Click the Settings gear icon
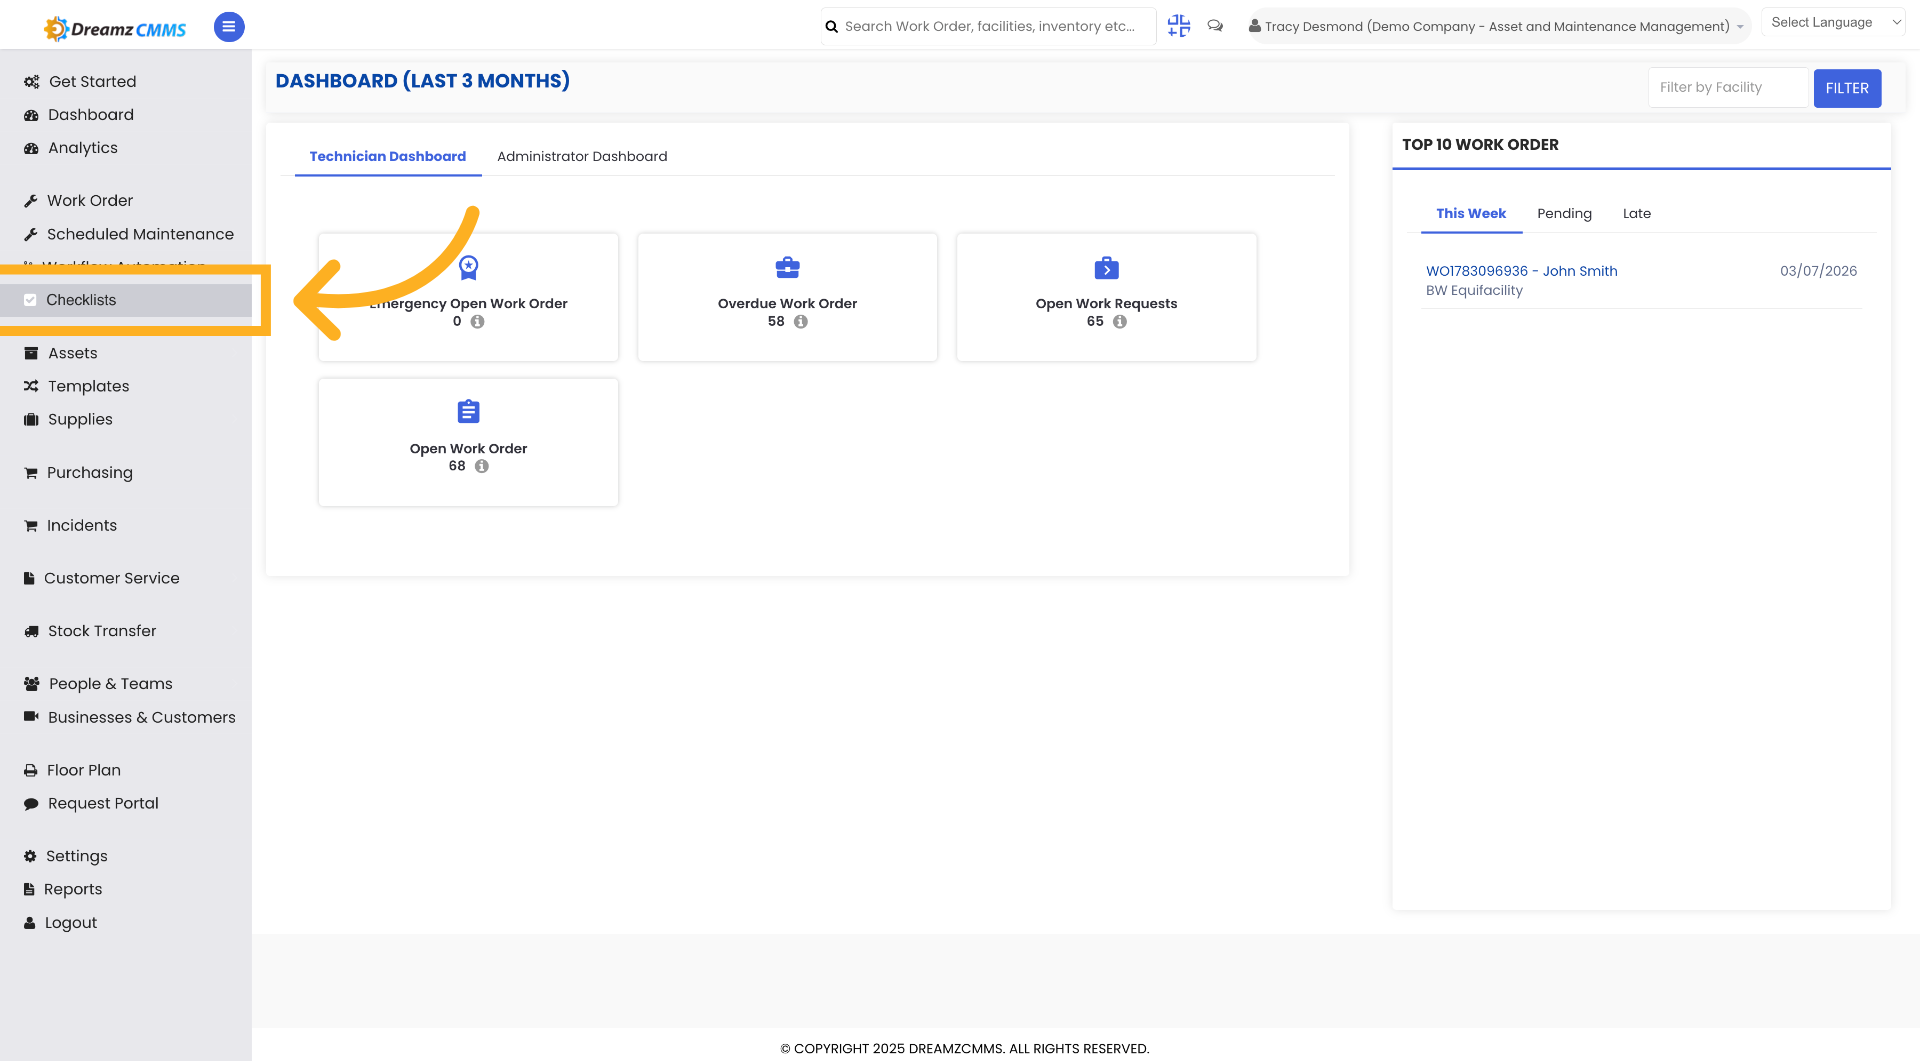Screen dimensions: 1920x1061 click(30, 856)
